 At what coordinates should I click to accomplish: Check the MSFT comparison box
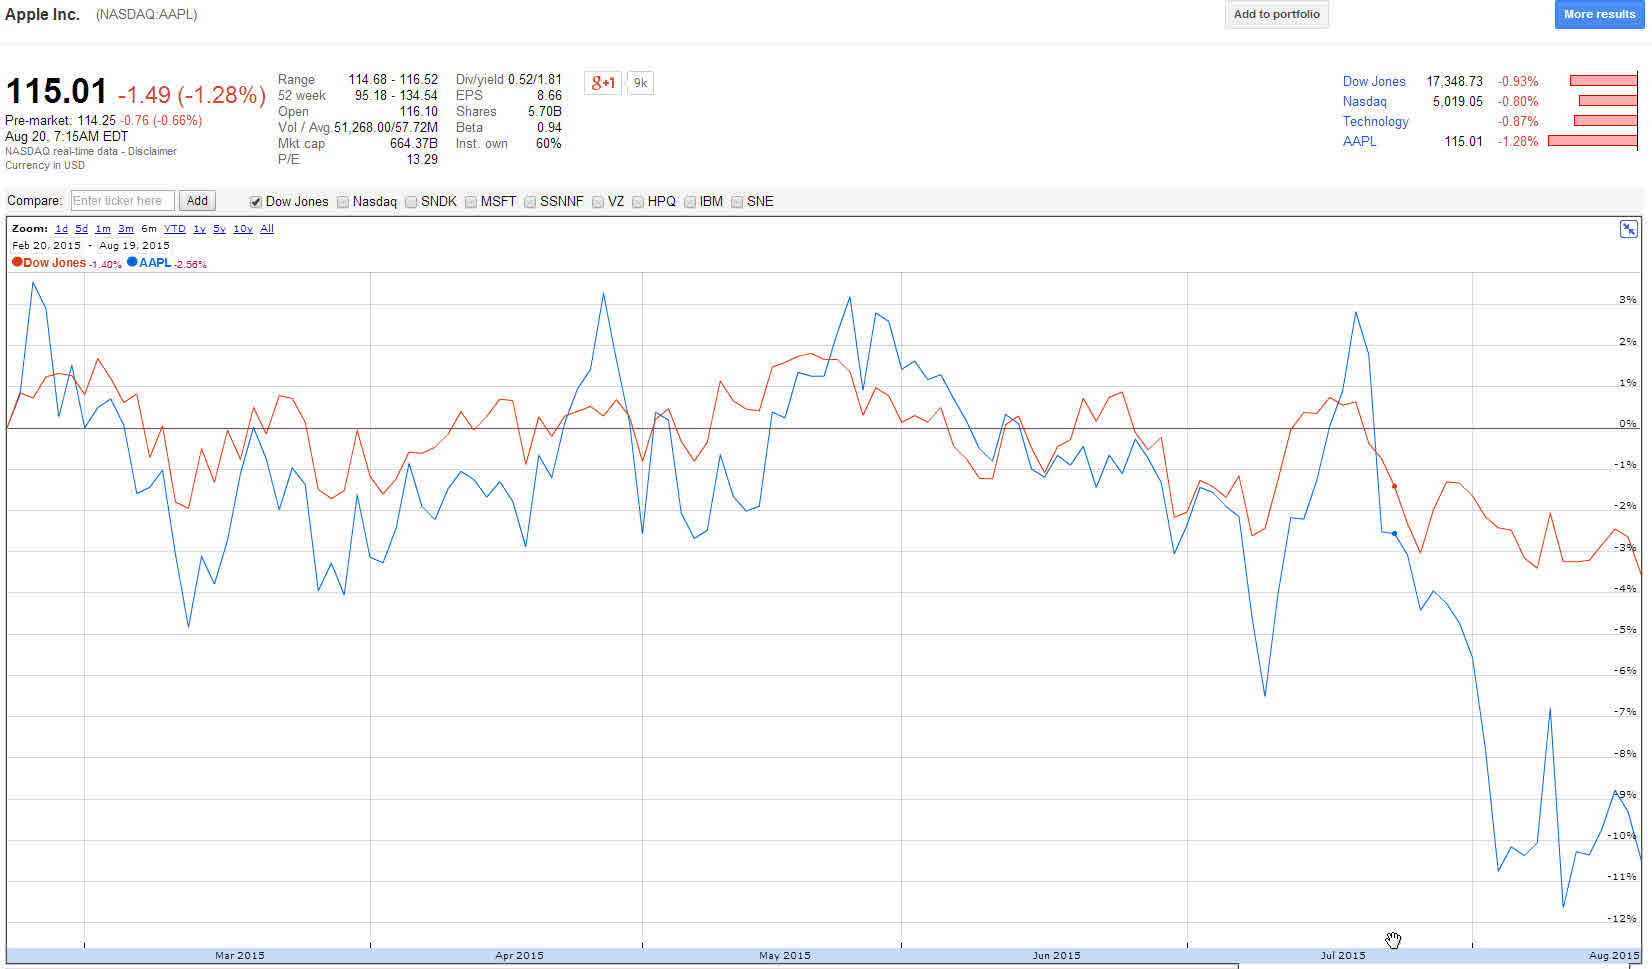pyautogui.click(x=471, y=202)
